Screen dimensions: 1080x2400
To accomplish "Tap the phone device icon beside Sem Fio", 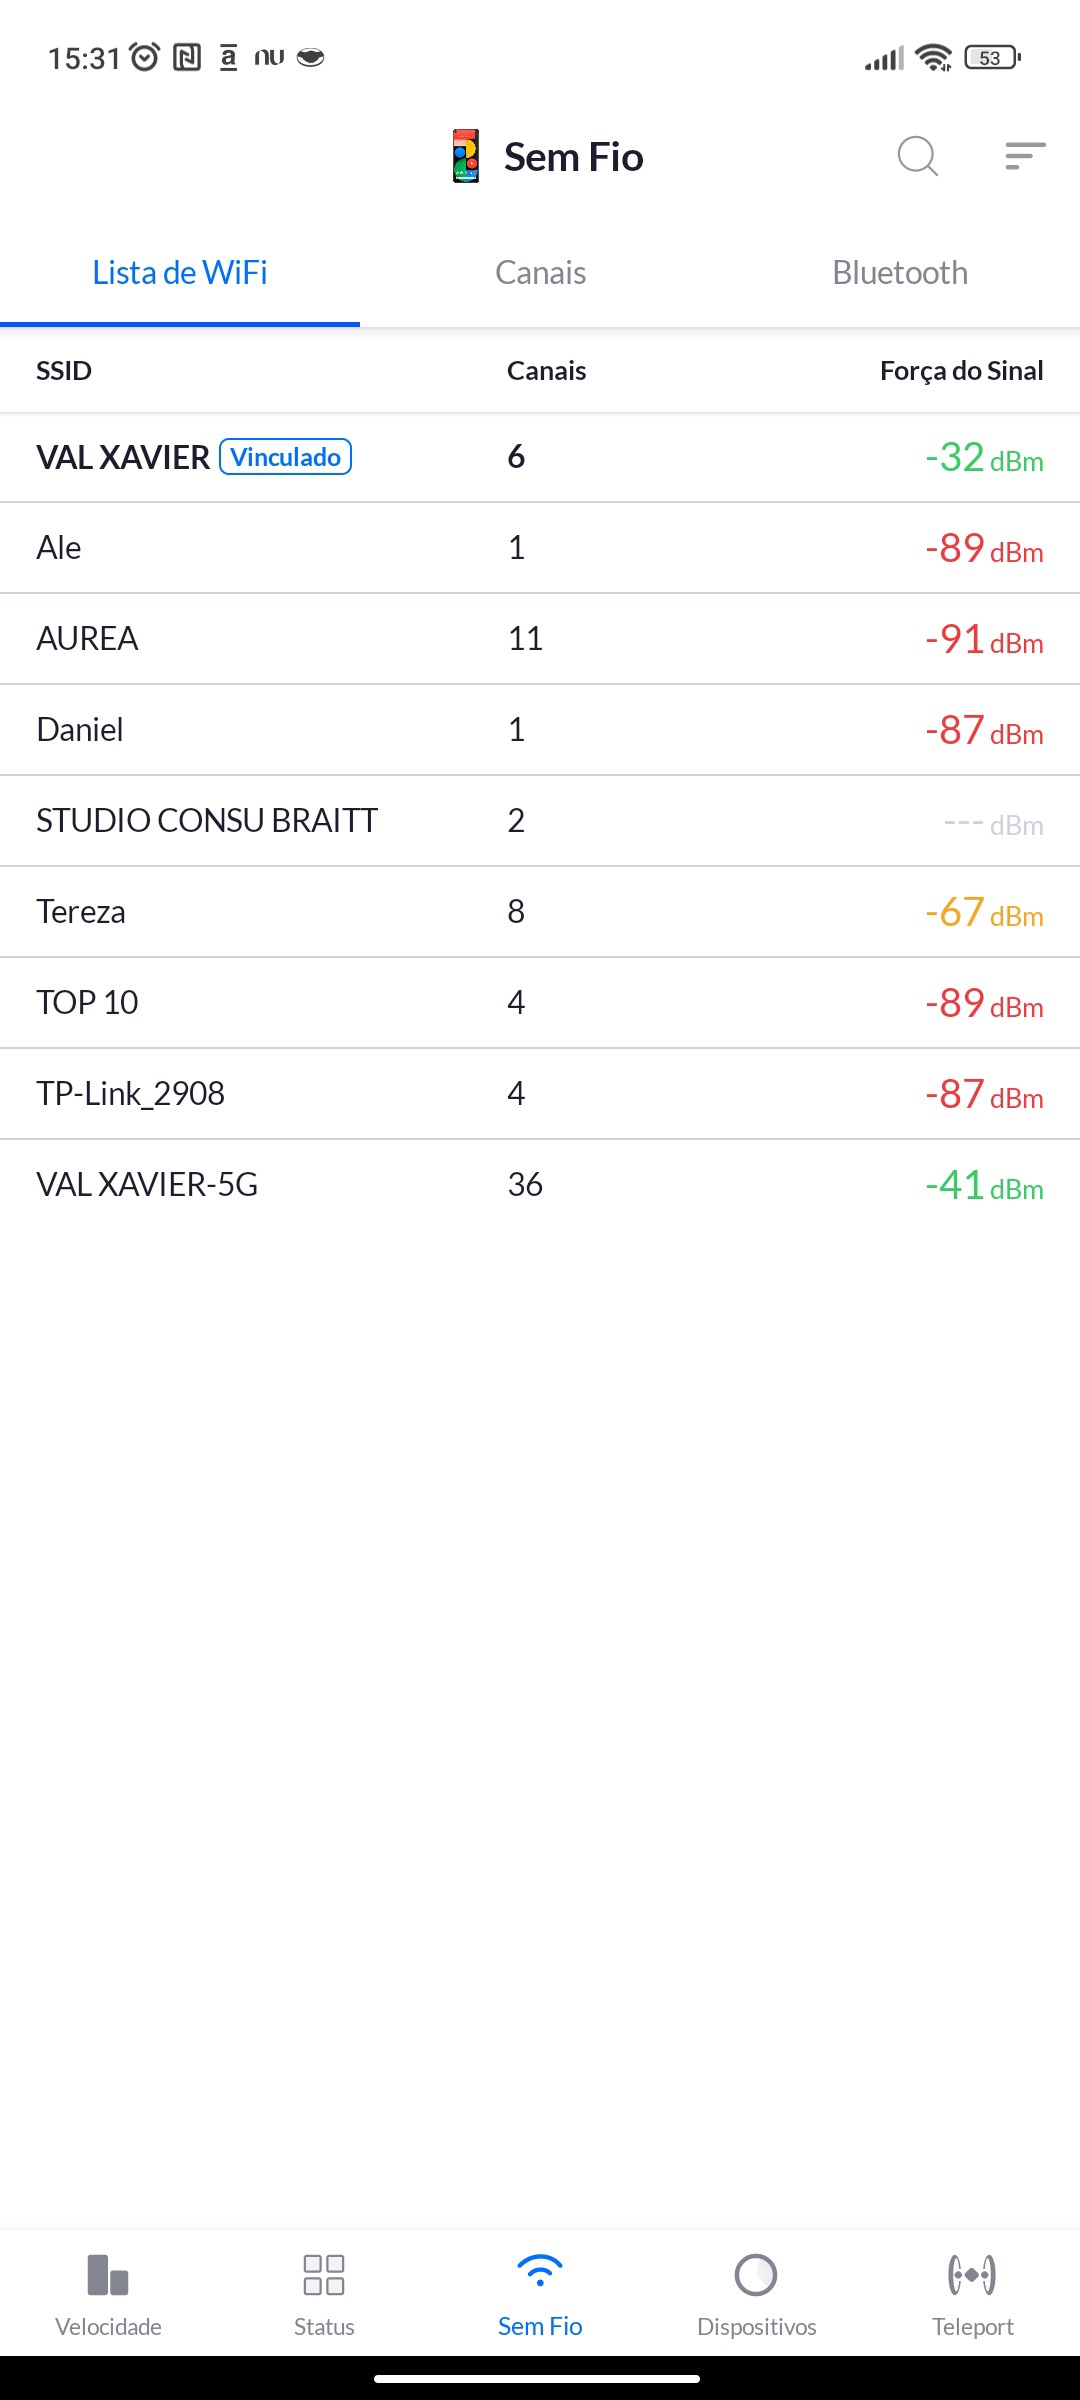I will pyautogui.click(x=466, y=156).
